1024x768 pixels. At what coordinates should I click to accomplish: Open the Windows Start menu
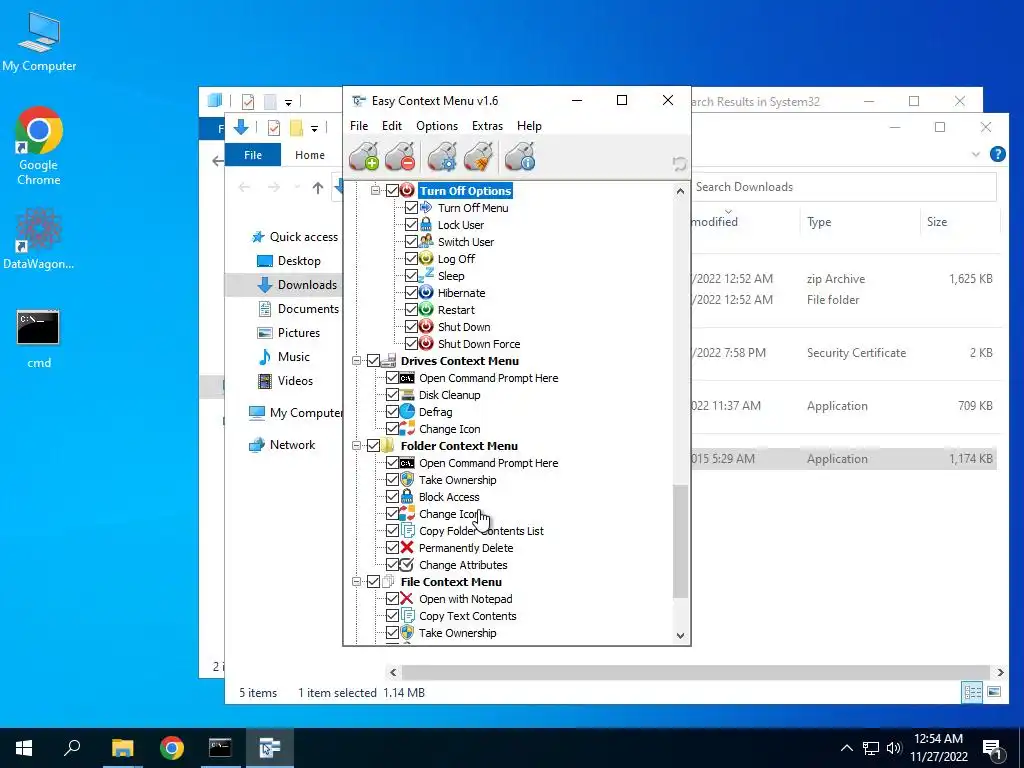coord(24,748)
